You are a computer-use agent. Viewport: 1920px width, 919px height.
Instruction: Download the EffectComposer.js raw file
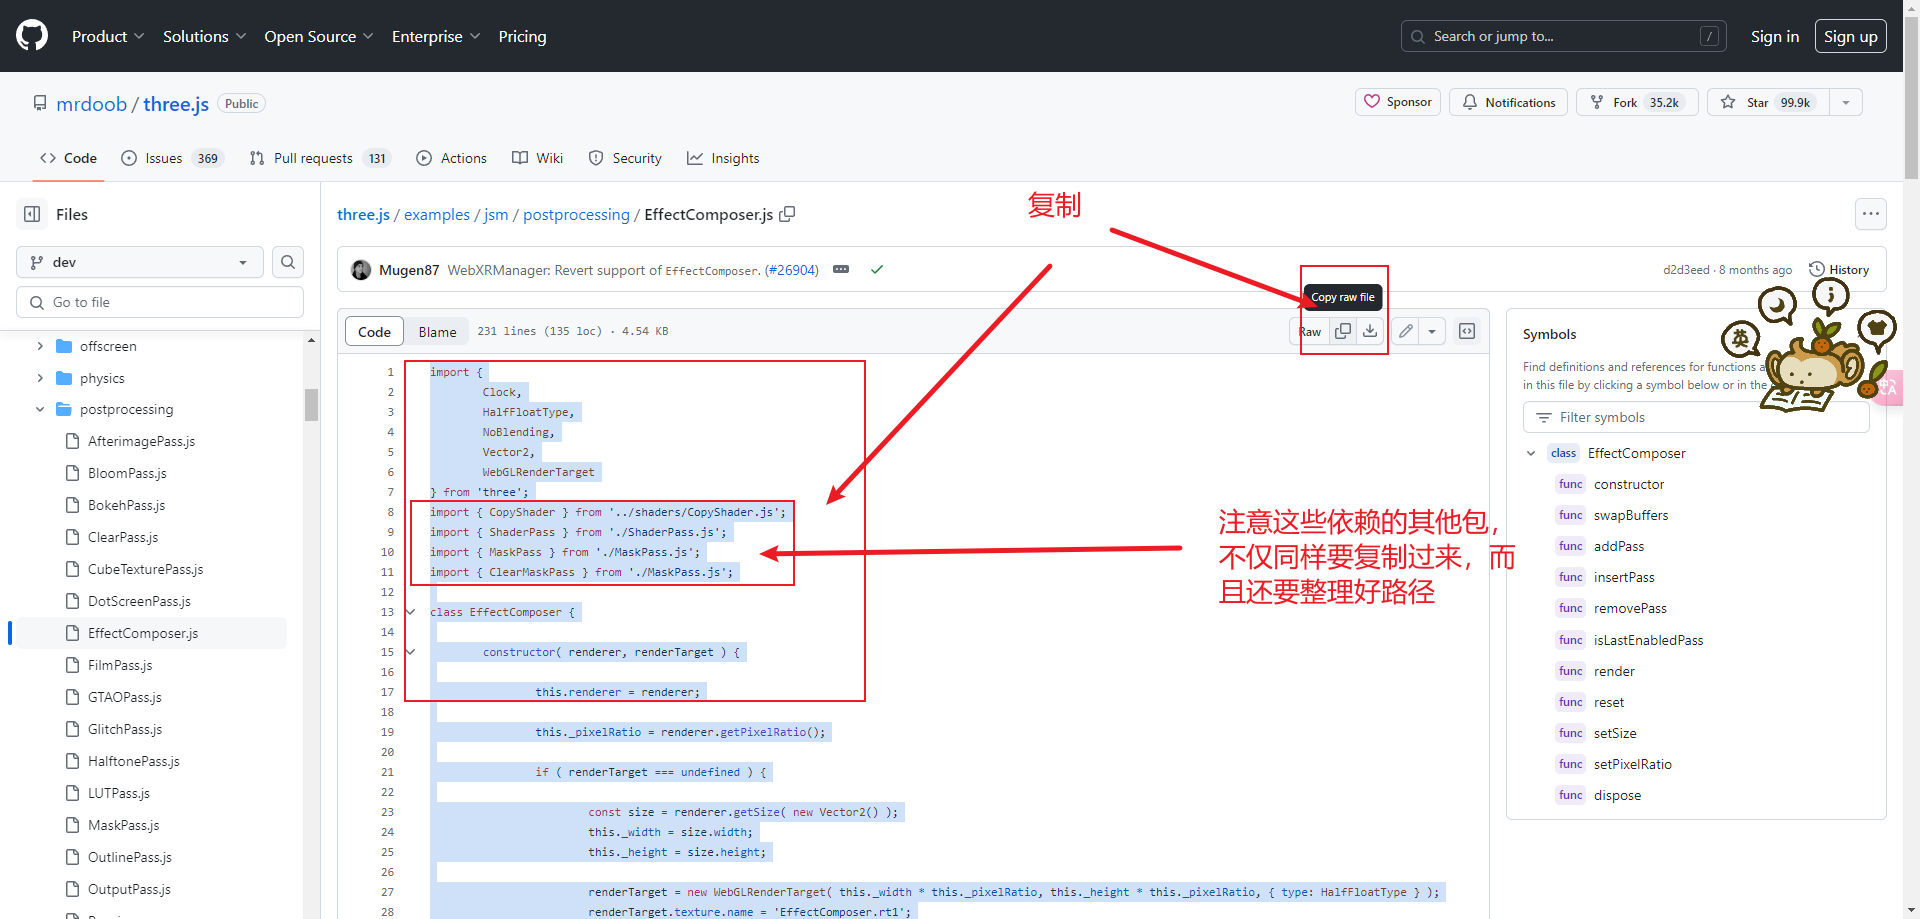(x=1370, y=330)
